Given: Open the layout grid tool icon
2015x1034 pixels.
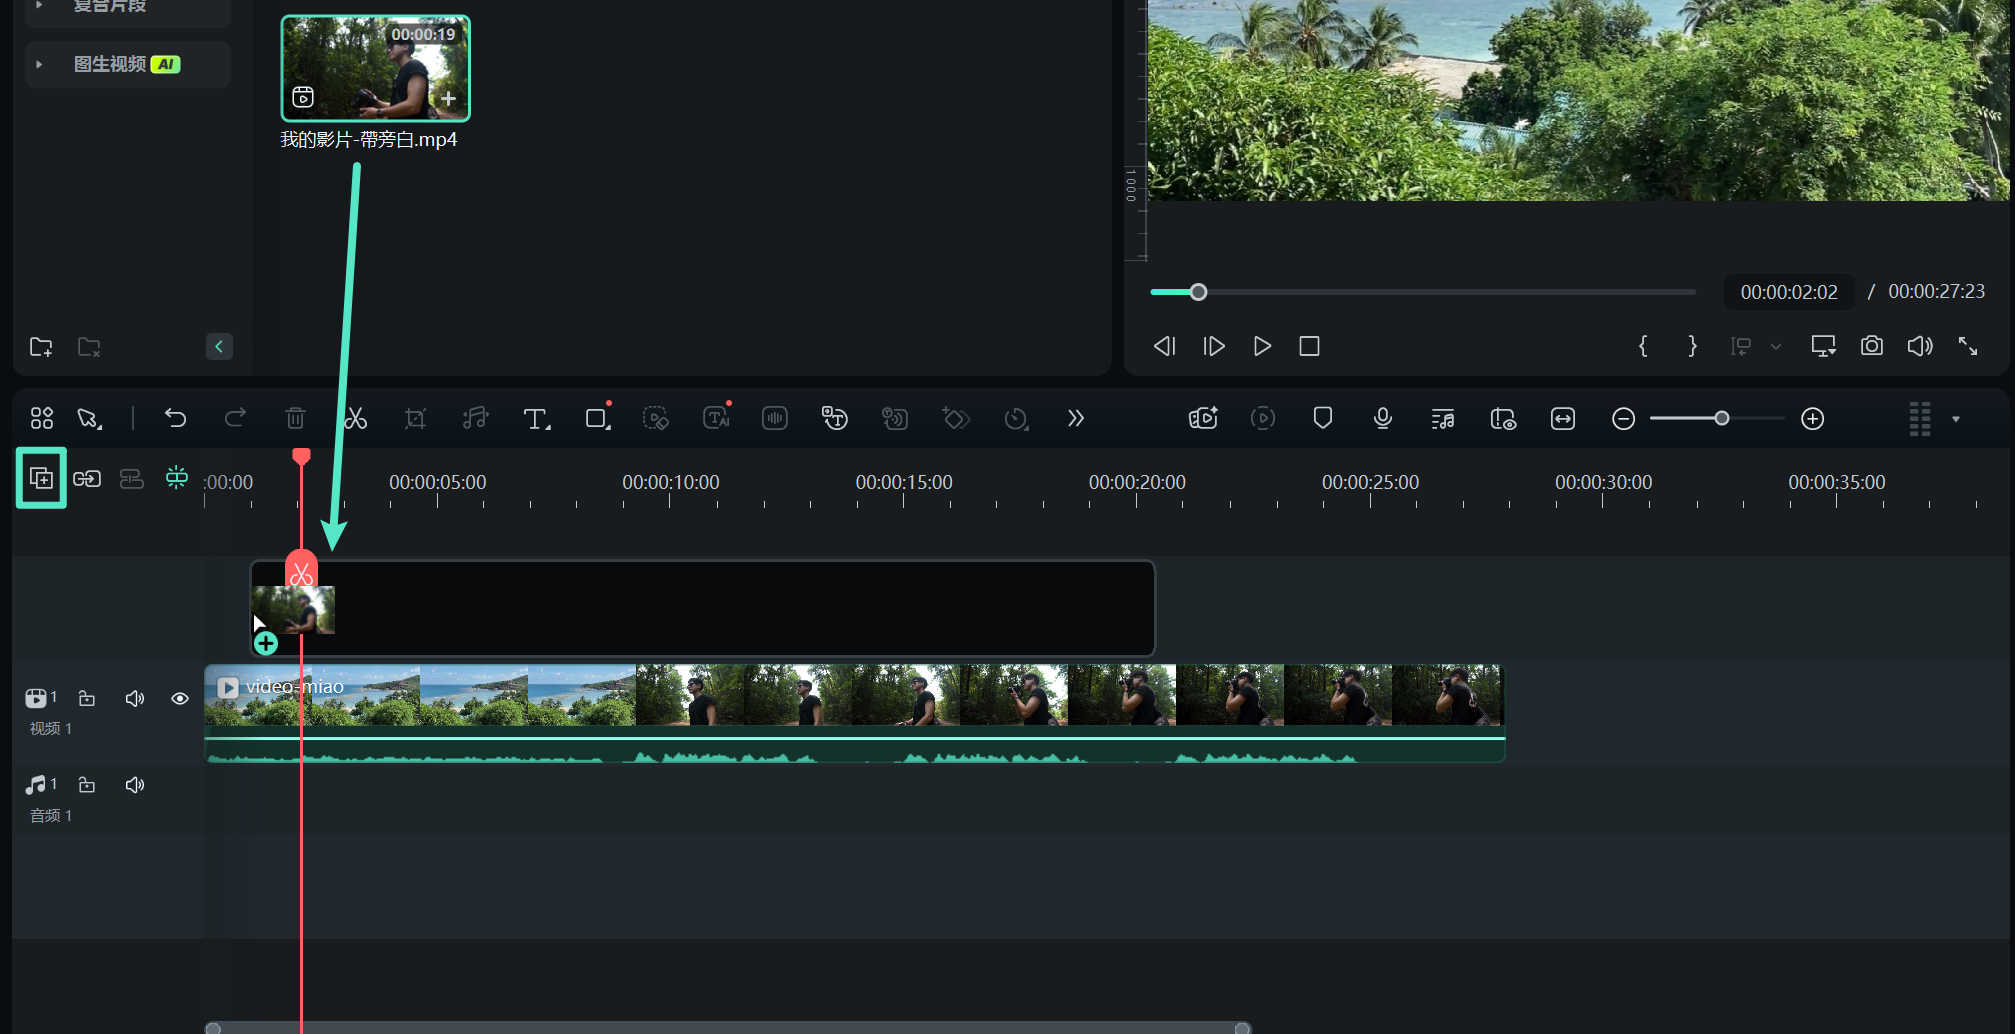Looking at the screenshot, I should (x=41, y=418).
